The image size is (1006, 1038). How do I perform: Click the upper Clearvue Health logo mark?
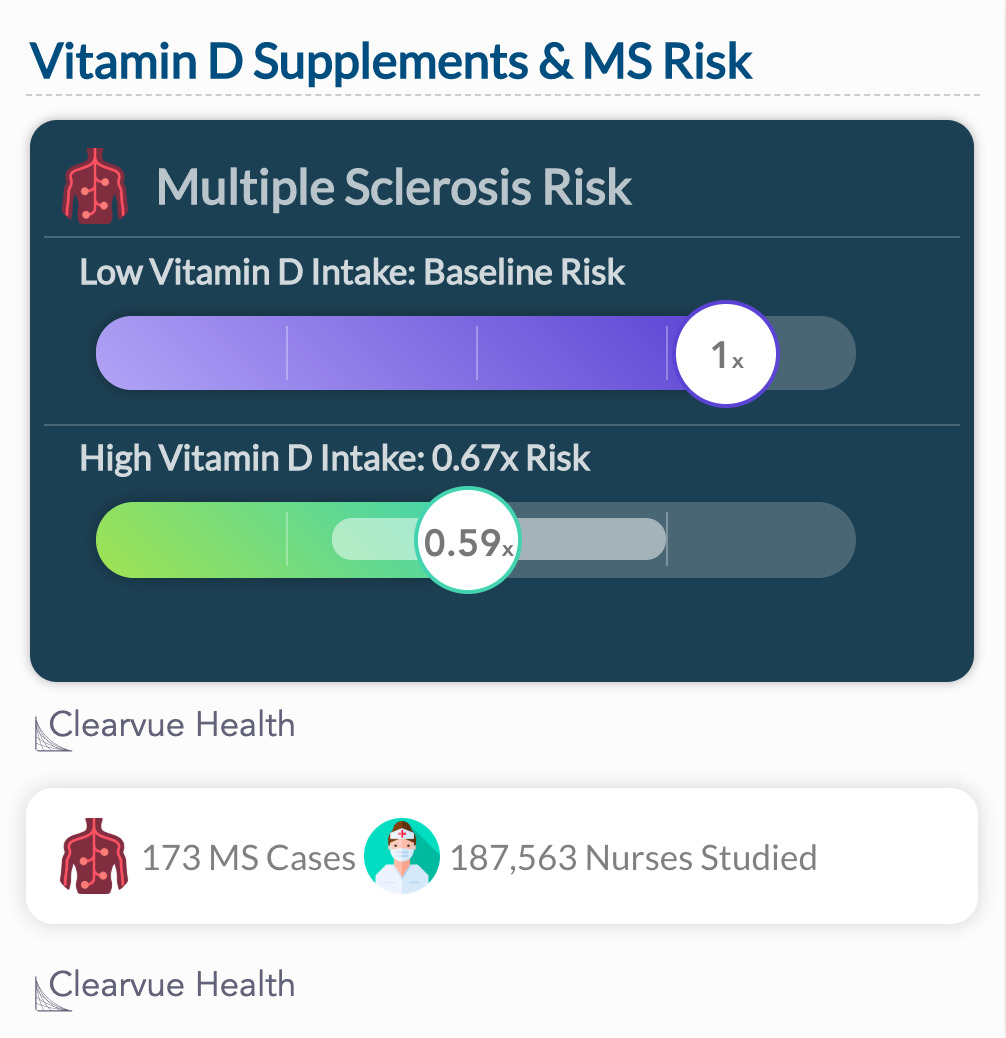tap(52, 733)
